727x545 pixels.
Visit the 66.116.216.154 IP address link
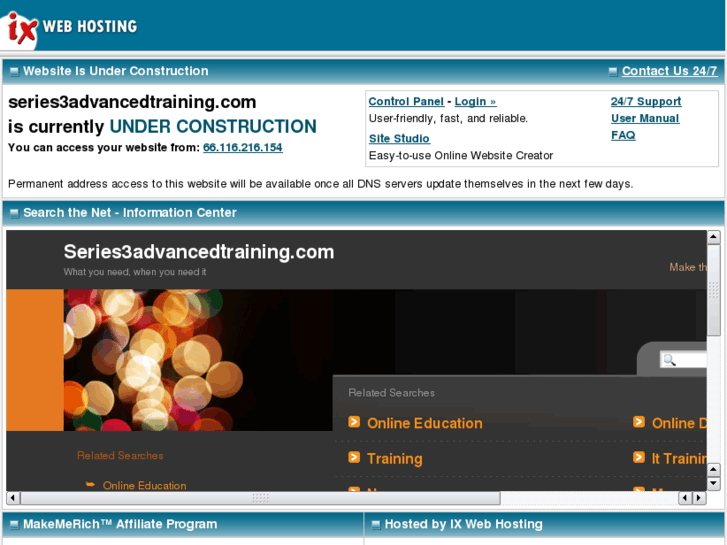pos(242,147)
